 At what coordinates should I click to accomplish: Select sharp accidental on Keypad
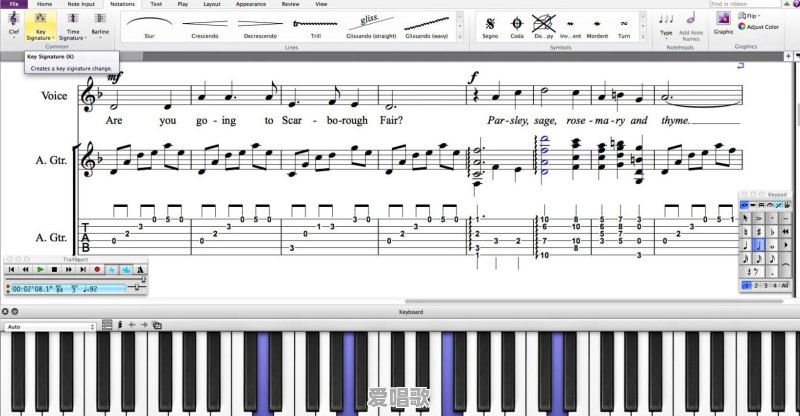[x=759, y=232]
